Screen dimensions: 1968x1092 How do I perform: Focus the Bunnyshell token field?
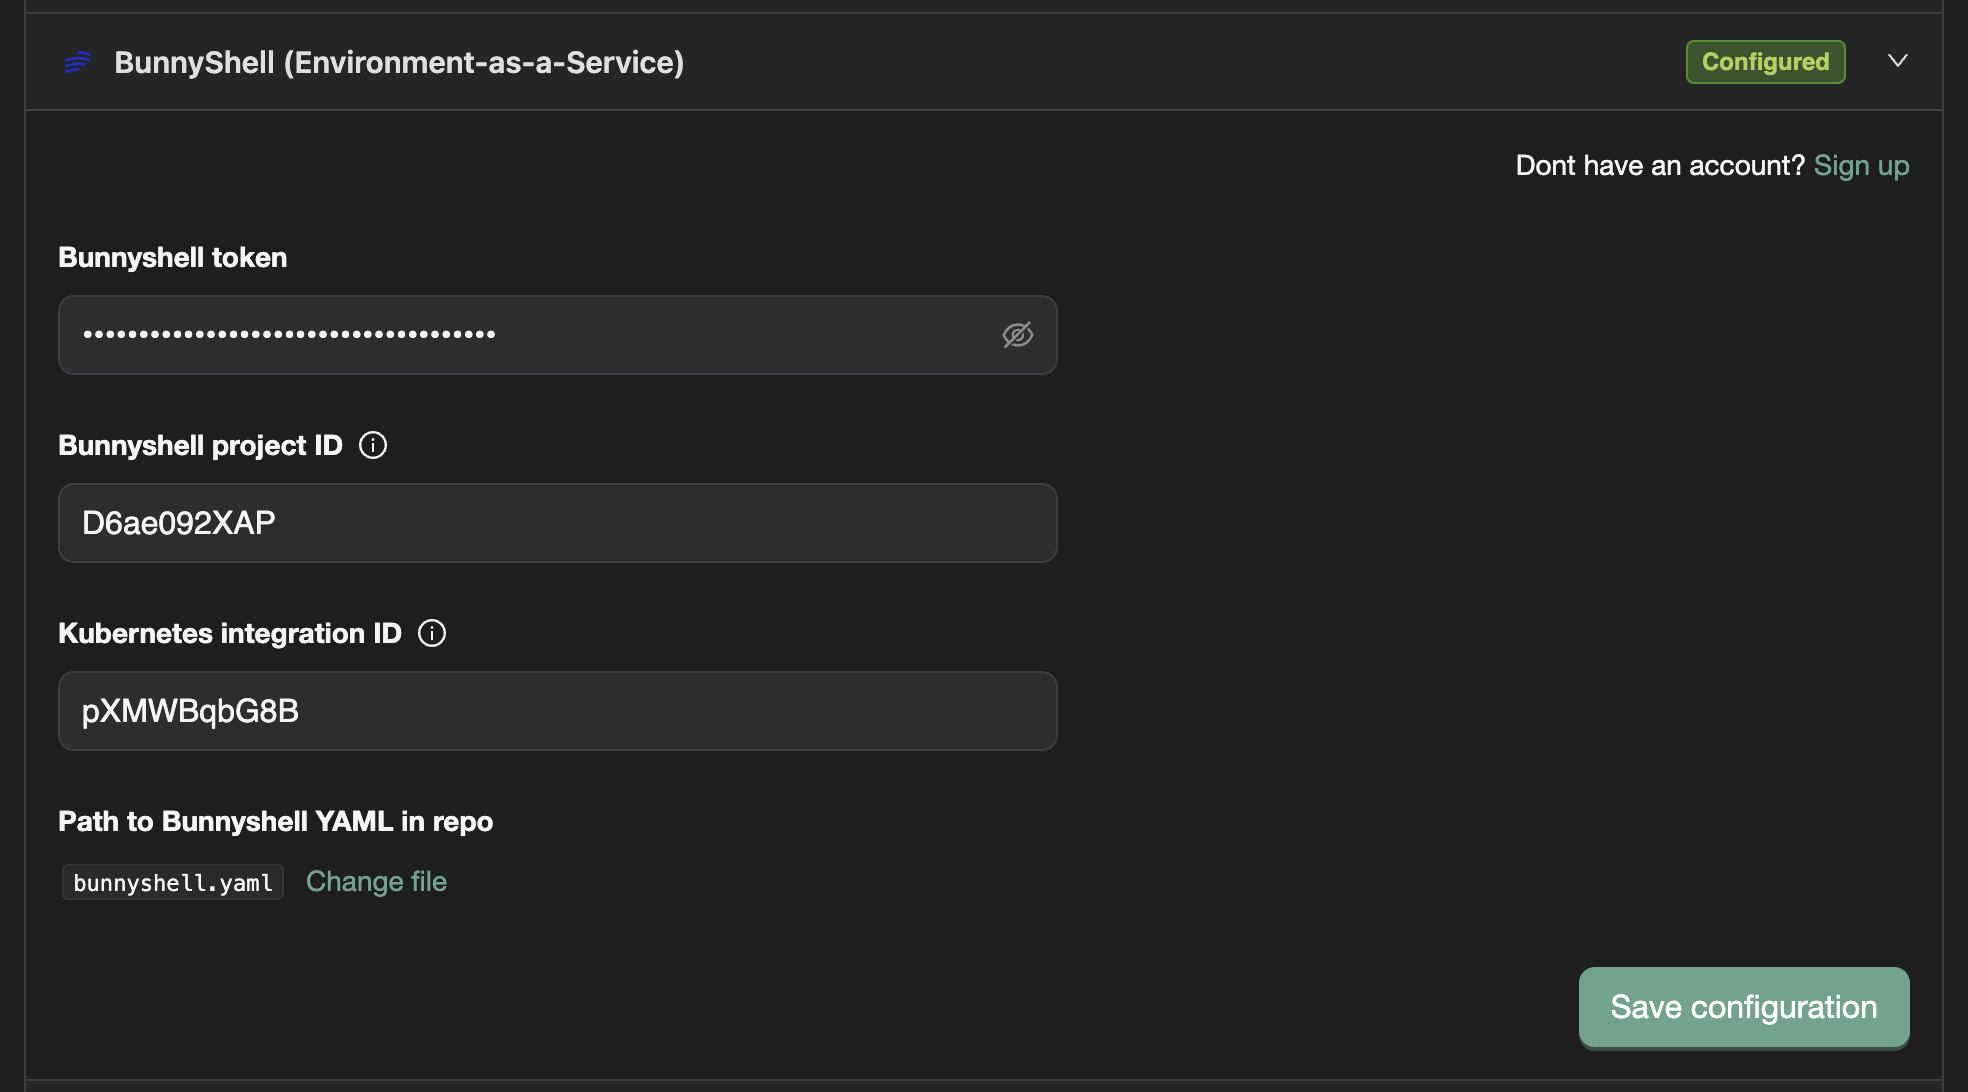pos(558,335)
